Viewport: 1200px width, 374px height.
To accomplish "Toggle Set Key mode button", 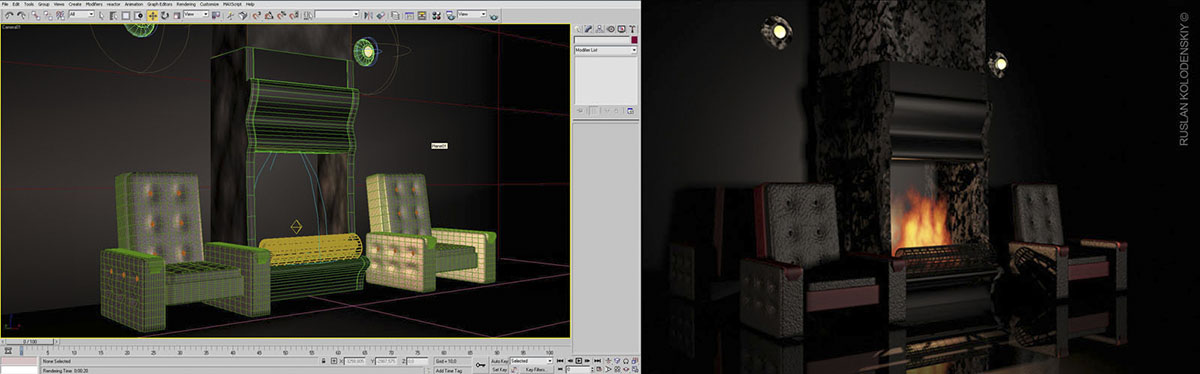I will pos(499,369).
